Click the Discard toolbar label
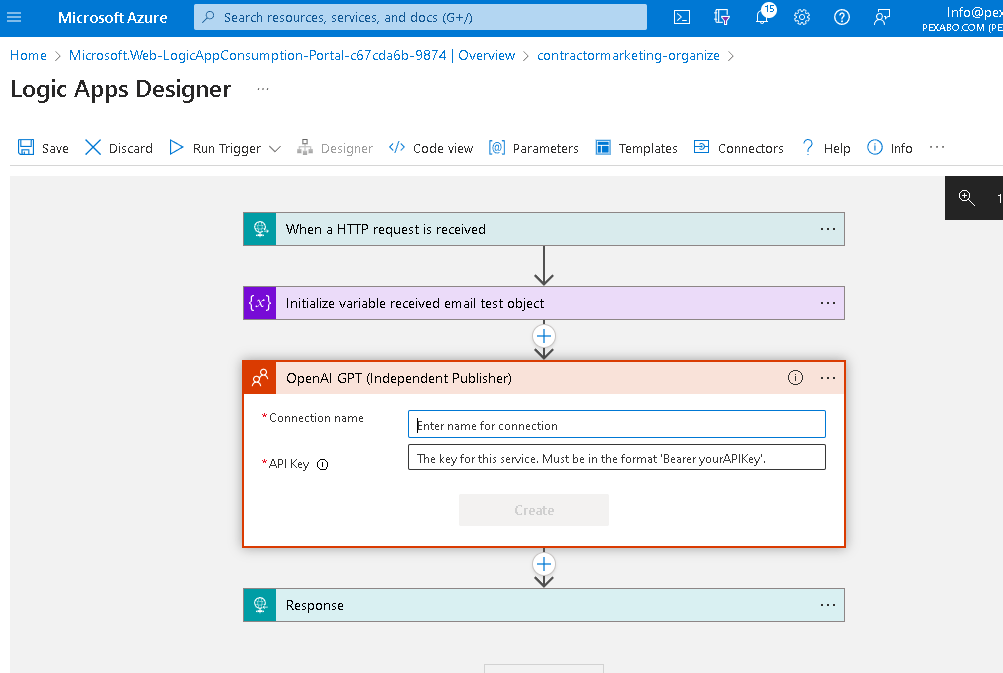Image resolution: width=1003 pixels, height=673 pixels. click(130, 148)
